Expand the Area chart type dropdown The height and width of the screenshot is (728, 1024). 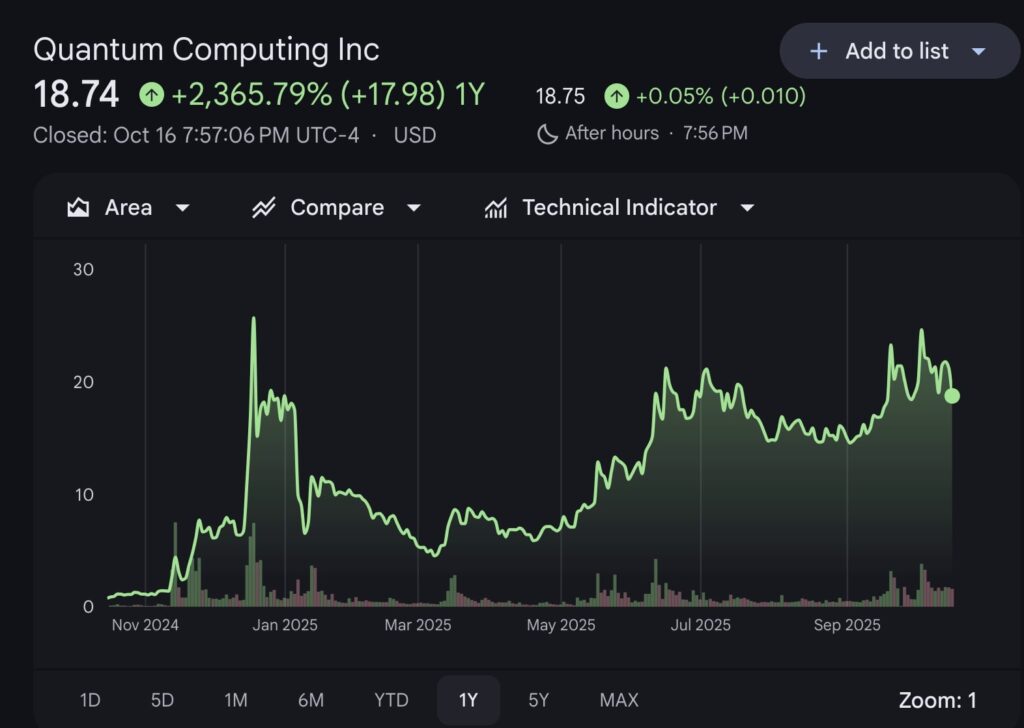(182, 208)
